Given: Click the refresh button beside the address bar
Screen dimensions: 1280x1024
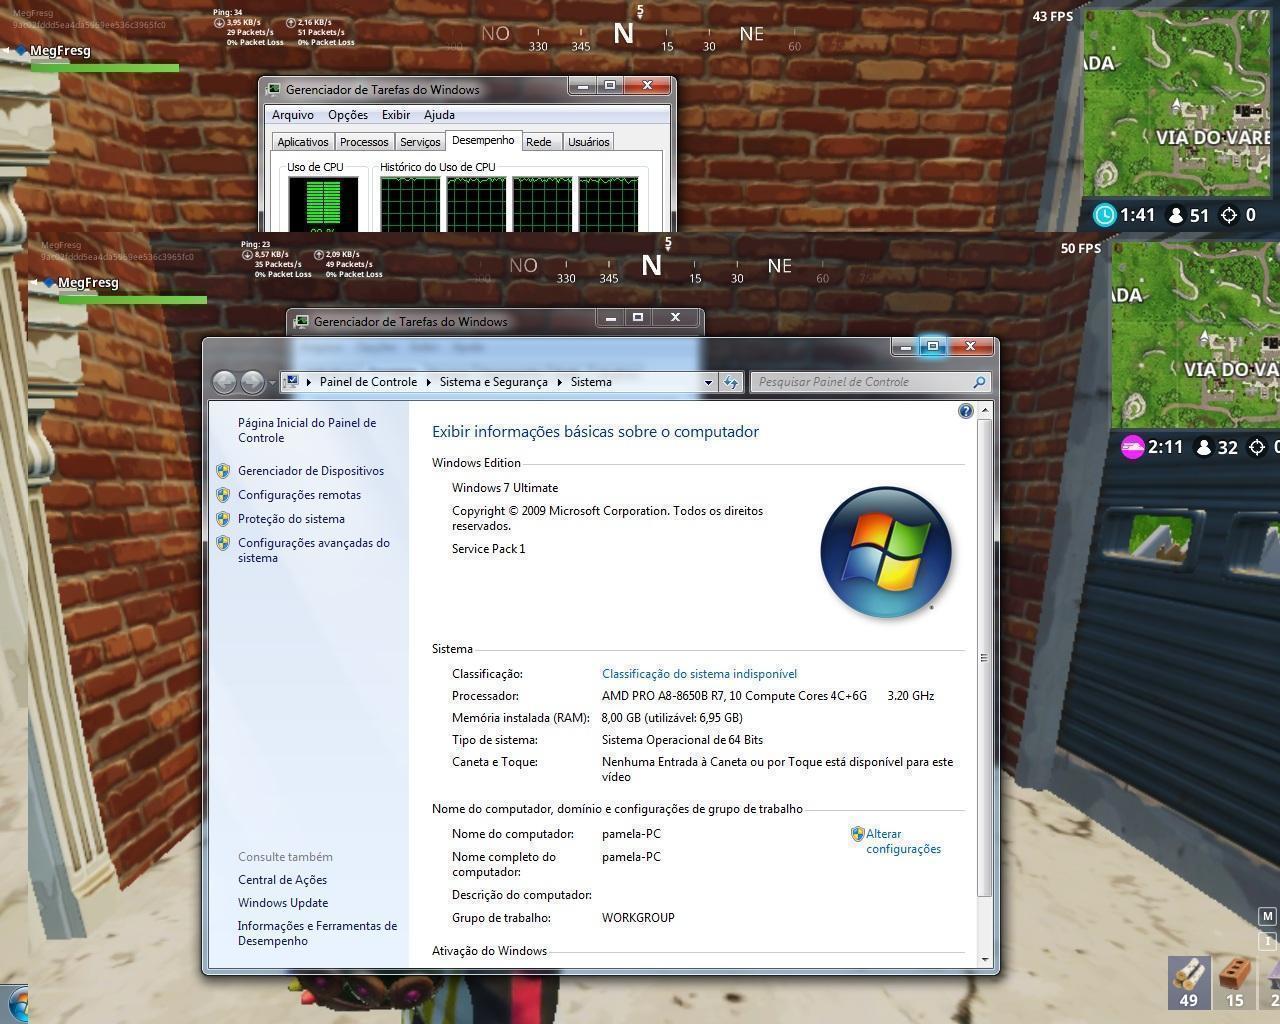Looking at the screenshot, I should pyautogui.click(x=730, y=382).
